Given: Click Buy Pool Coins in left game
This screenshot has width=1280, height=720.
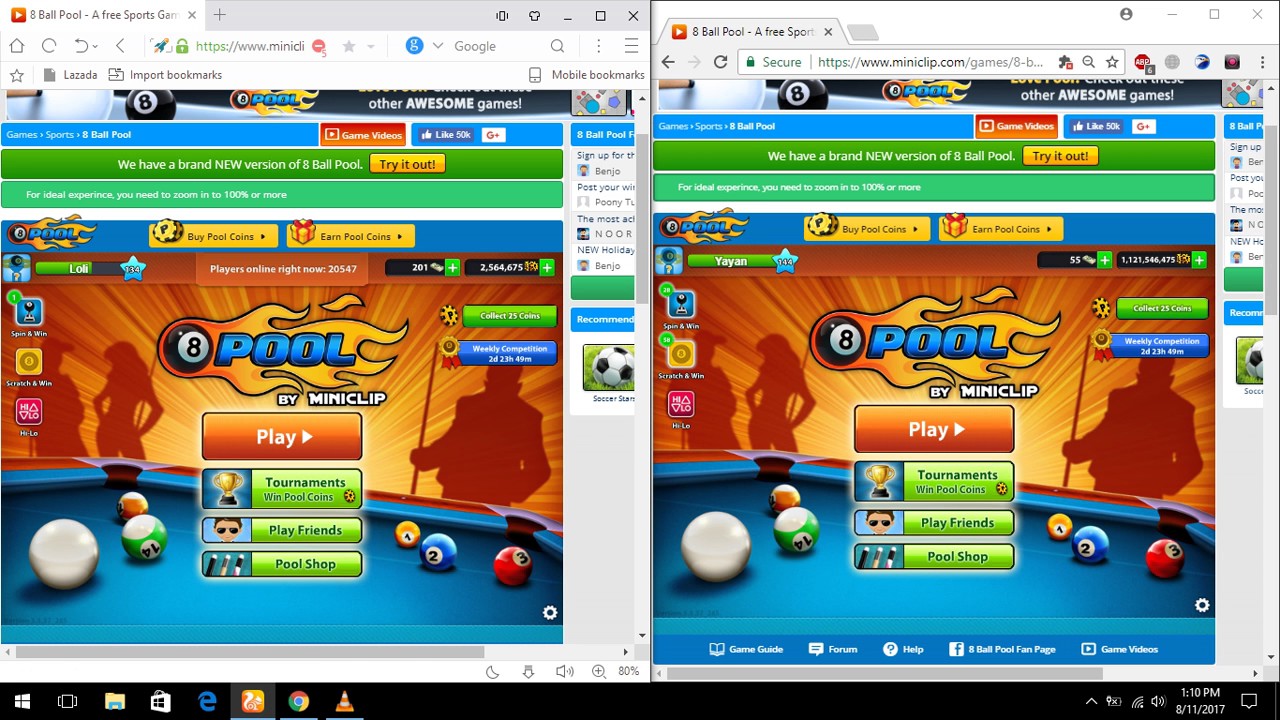Looking at the screenshot, I should 214,235.
